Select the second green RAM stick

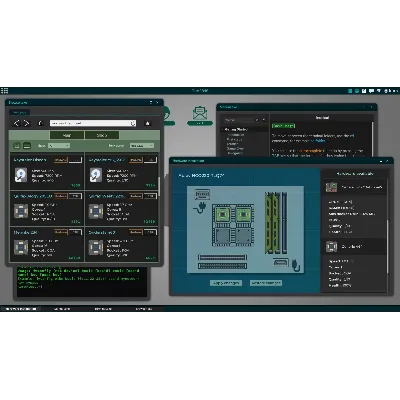pyautogui.click(x=275, y=222)
